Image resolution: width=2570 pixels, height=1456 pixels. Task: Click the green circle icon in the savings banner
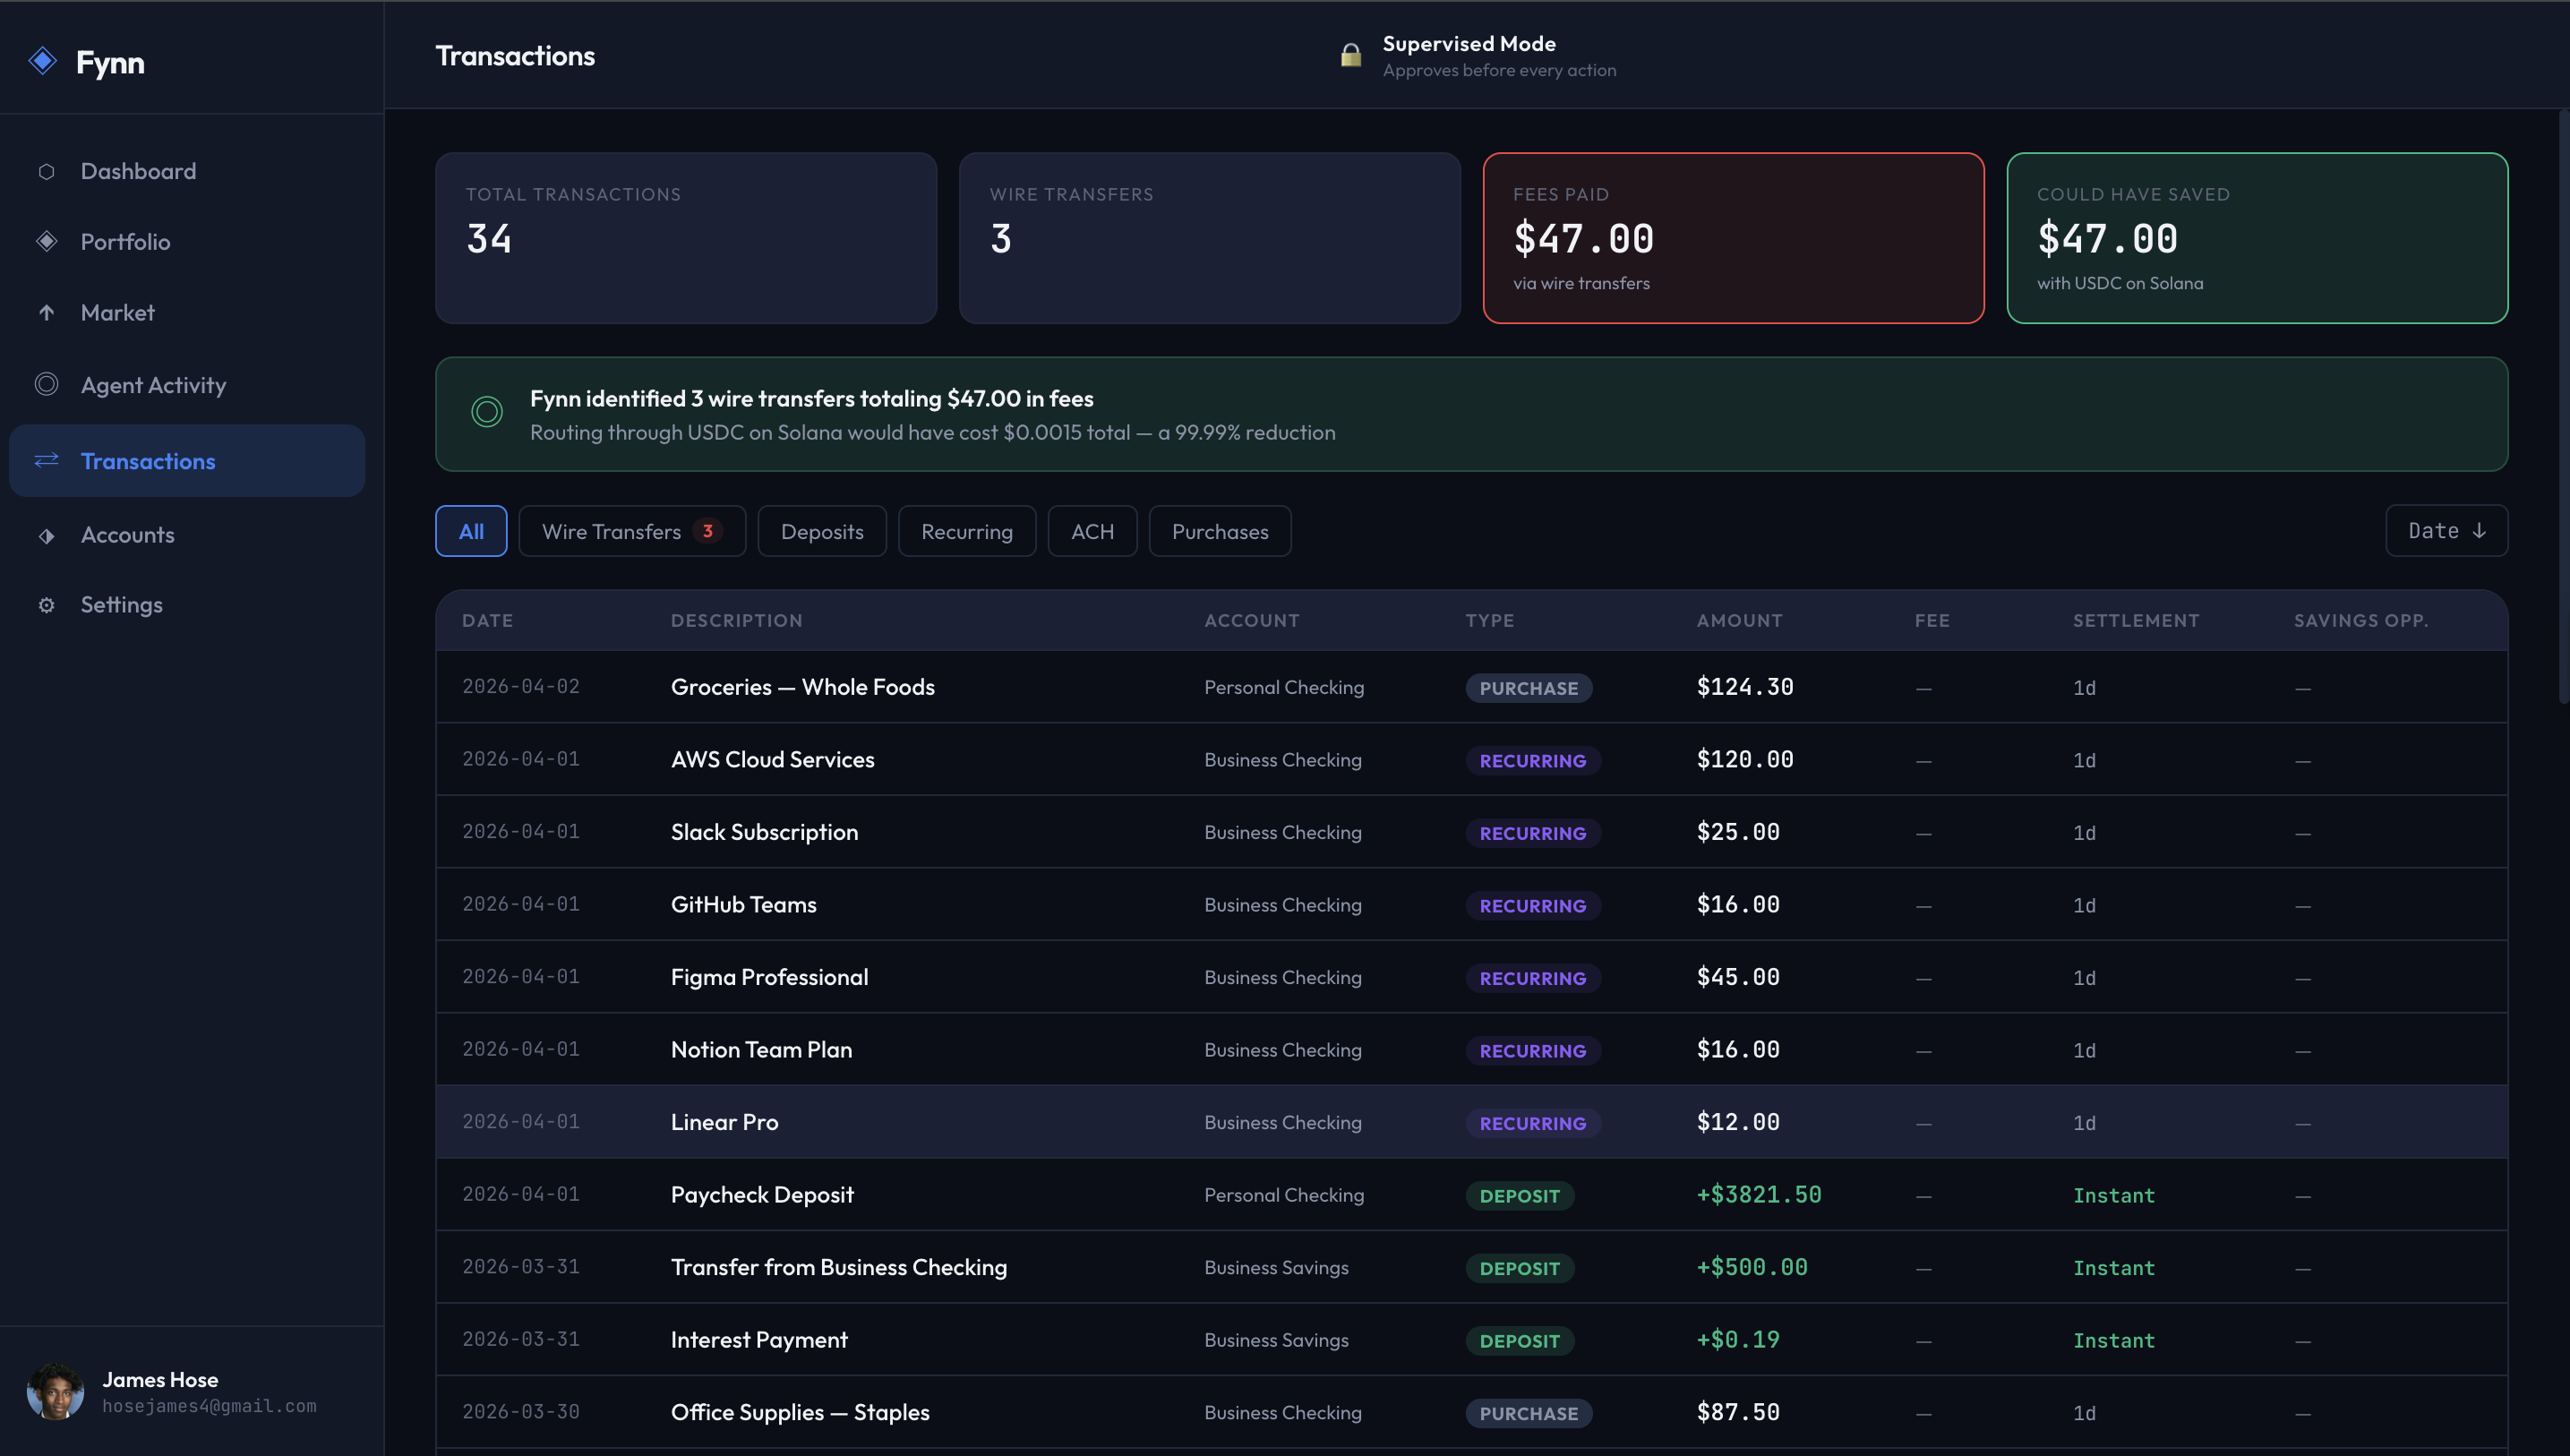[x=487, y=412]
